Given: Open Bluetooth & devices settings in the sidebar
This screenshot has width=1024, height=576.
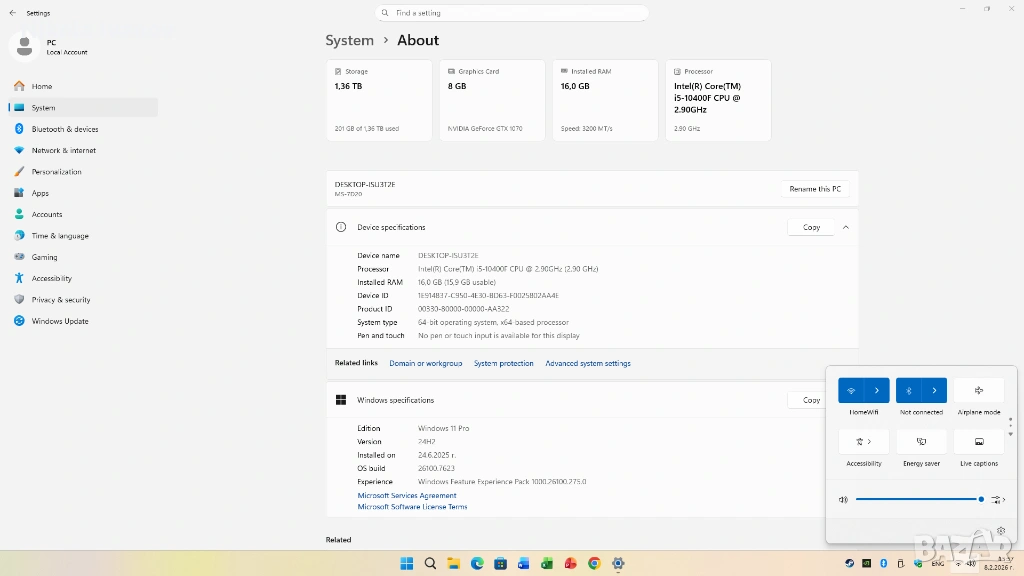Looking at the screenshot, I should pyautogui.click(x=64, y=129).
